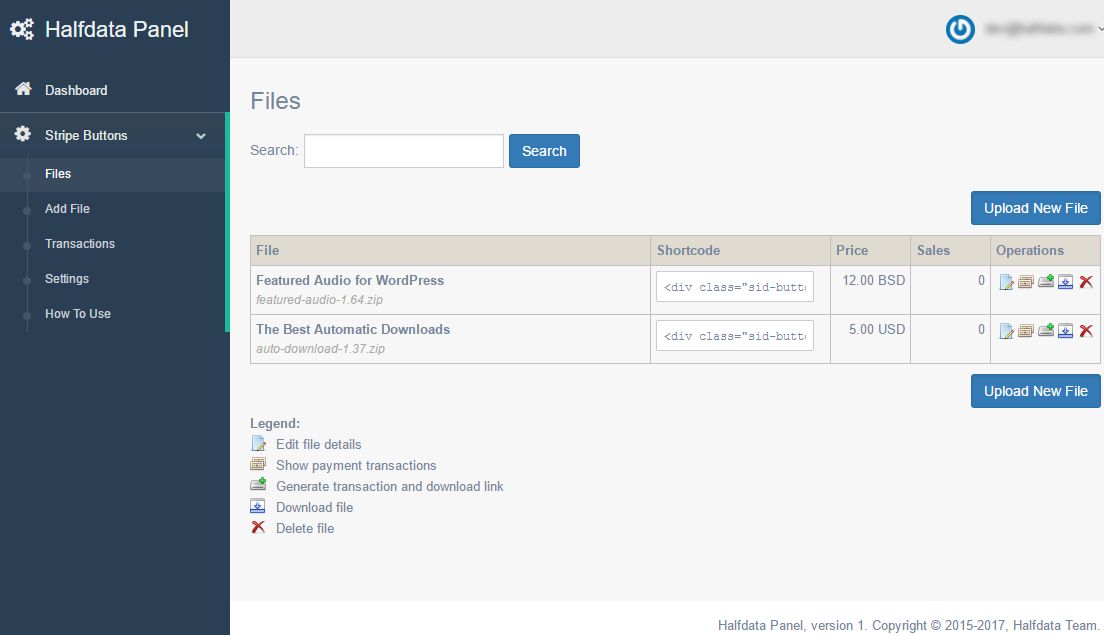Download the auto-download-1.37.zip file

point(1066,331)
